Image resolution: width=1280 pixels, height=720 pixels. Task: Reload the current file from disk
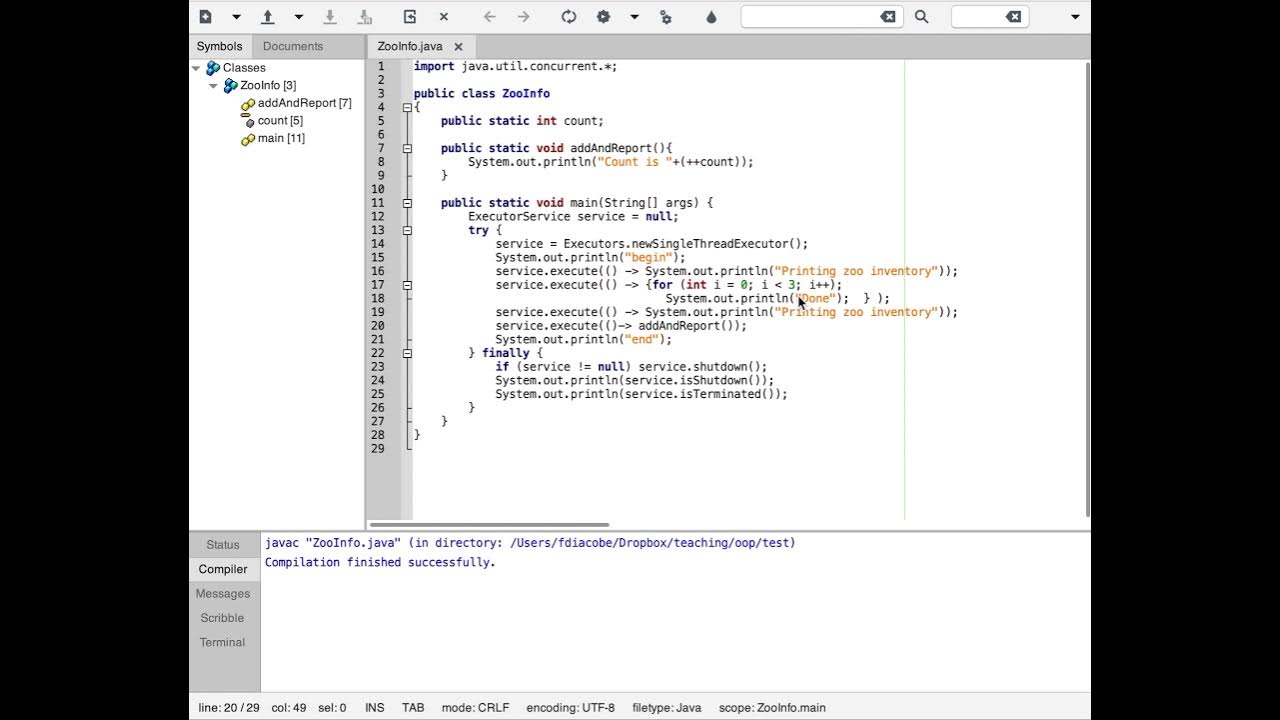(x=409, y=16)
